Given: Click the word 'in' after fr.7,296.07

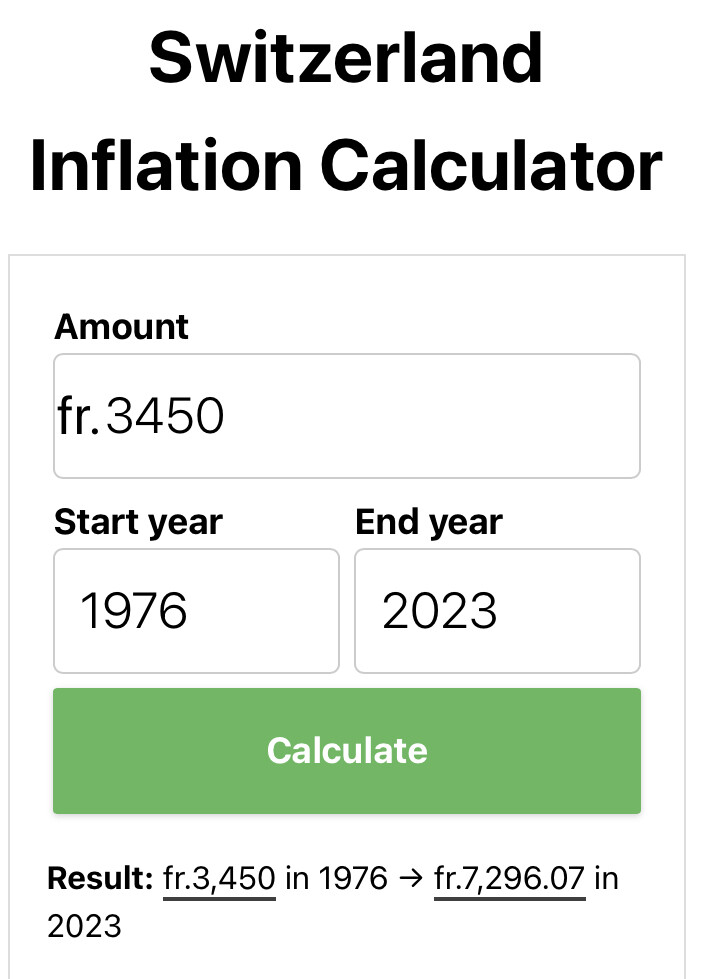Looking at the screenshot, I should [606, 879].
